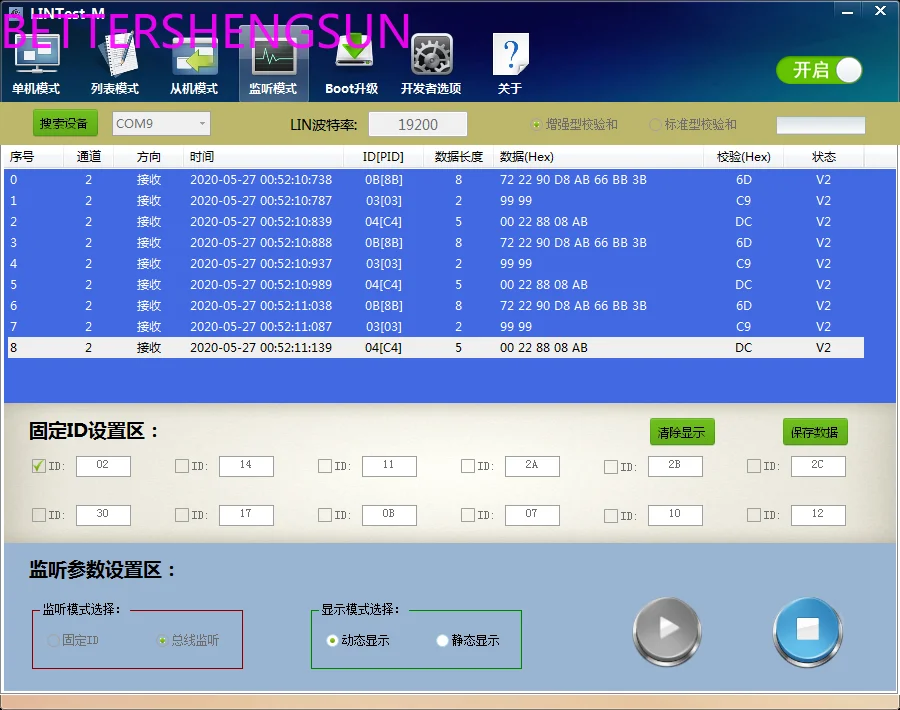Click the 状态 column header
Screen dimensions: 900x710
(x=824, y=157)
